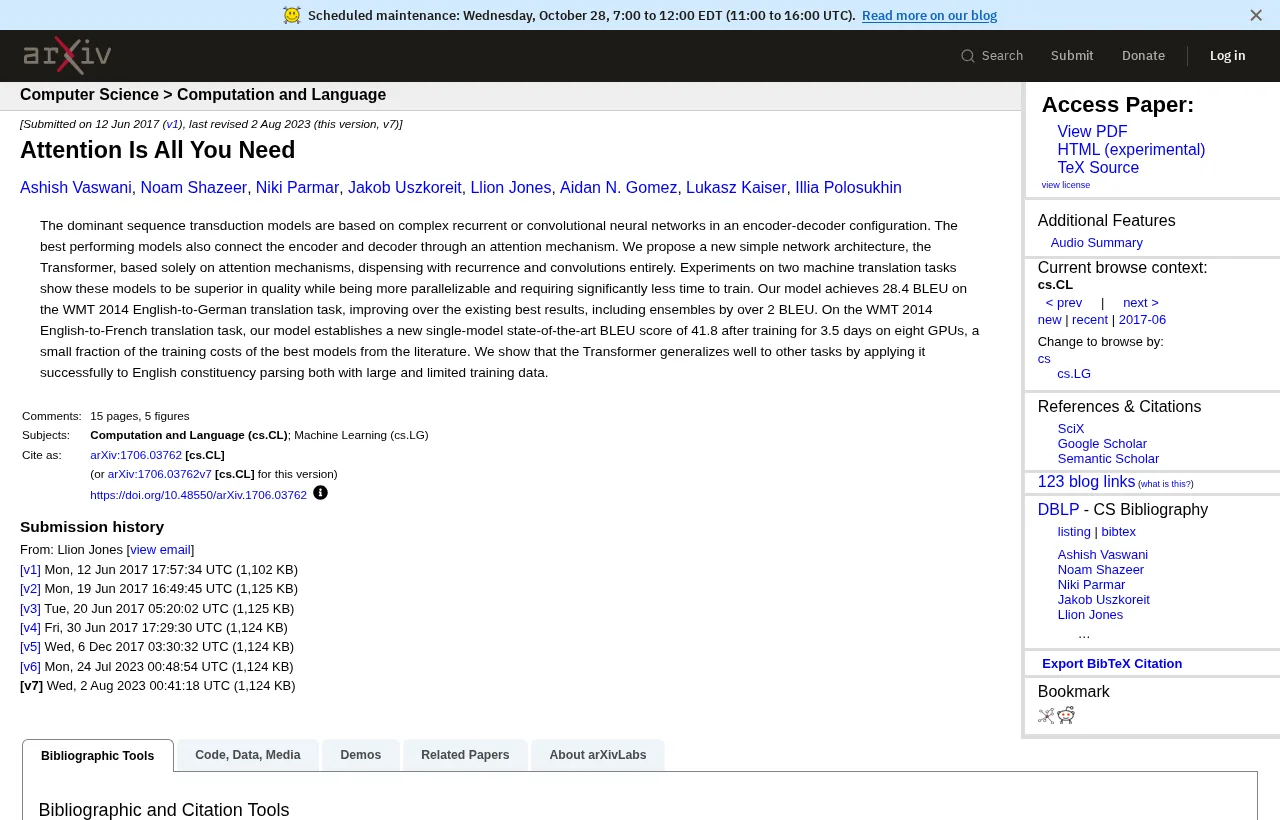Open Read more on our blog link
The width and height of the screenshot is (1280, 820).
[x=929, y=15]
